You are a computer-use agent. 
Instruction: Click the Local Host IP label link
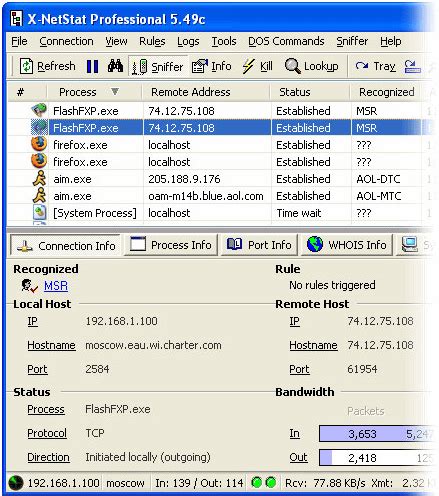[x=32, y=321]
